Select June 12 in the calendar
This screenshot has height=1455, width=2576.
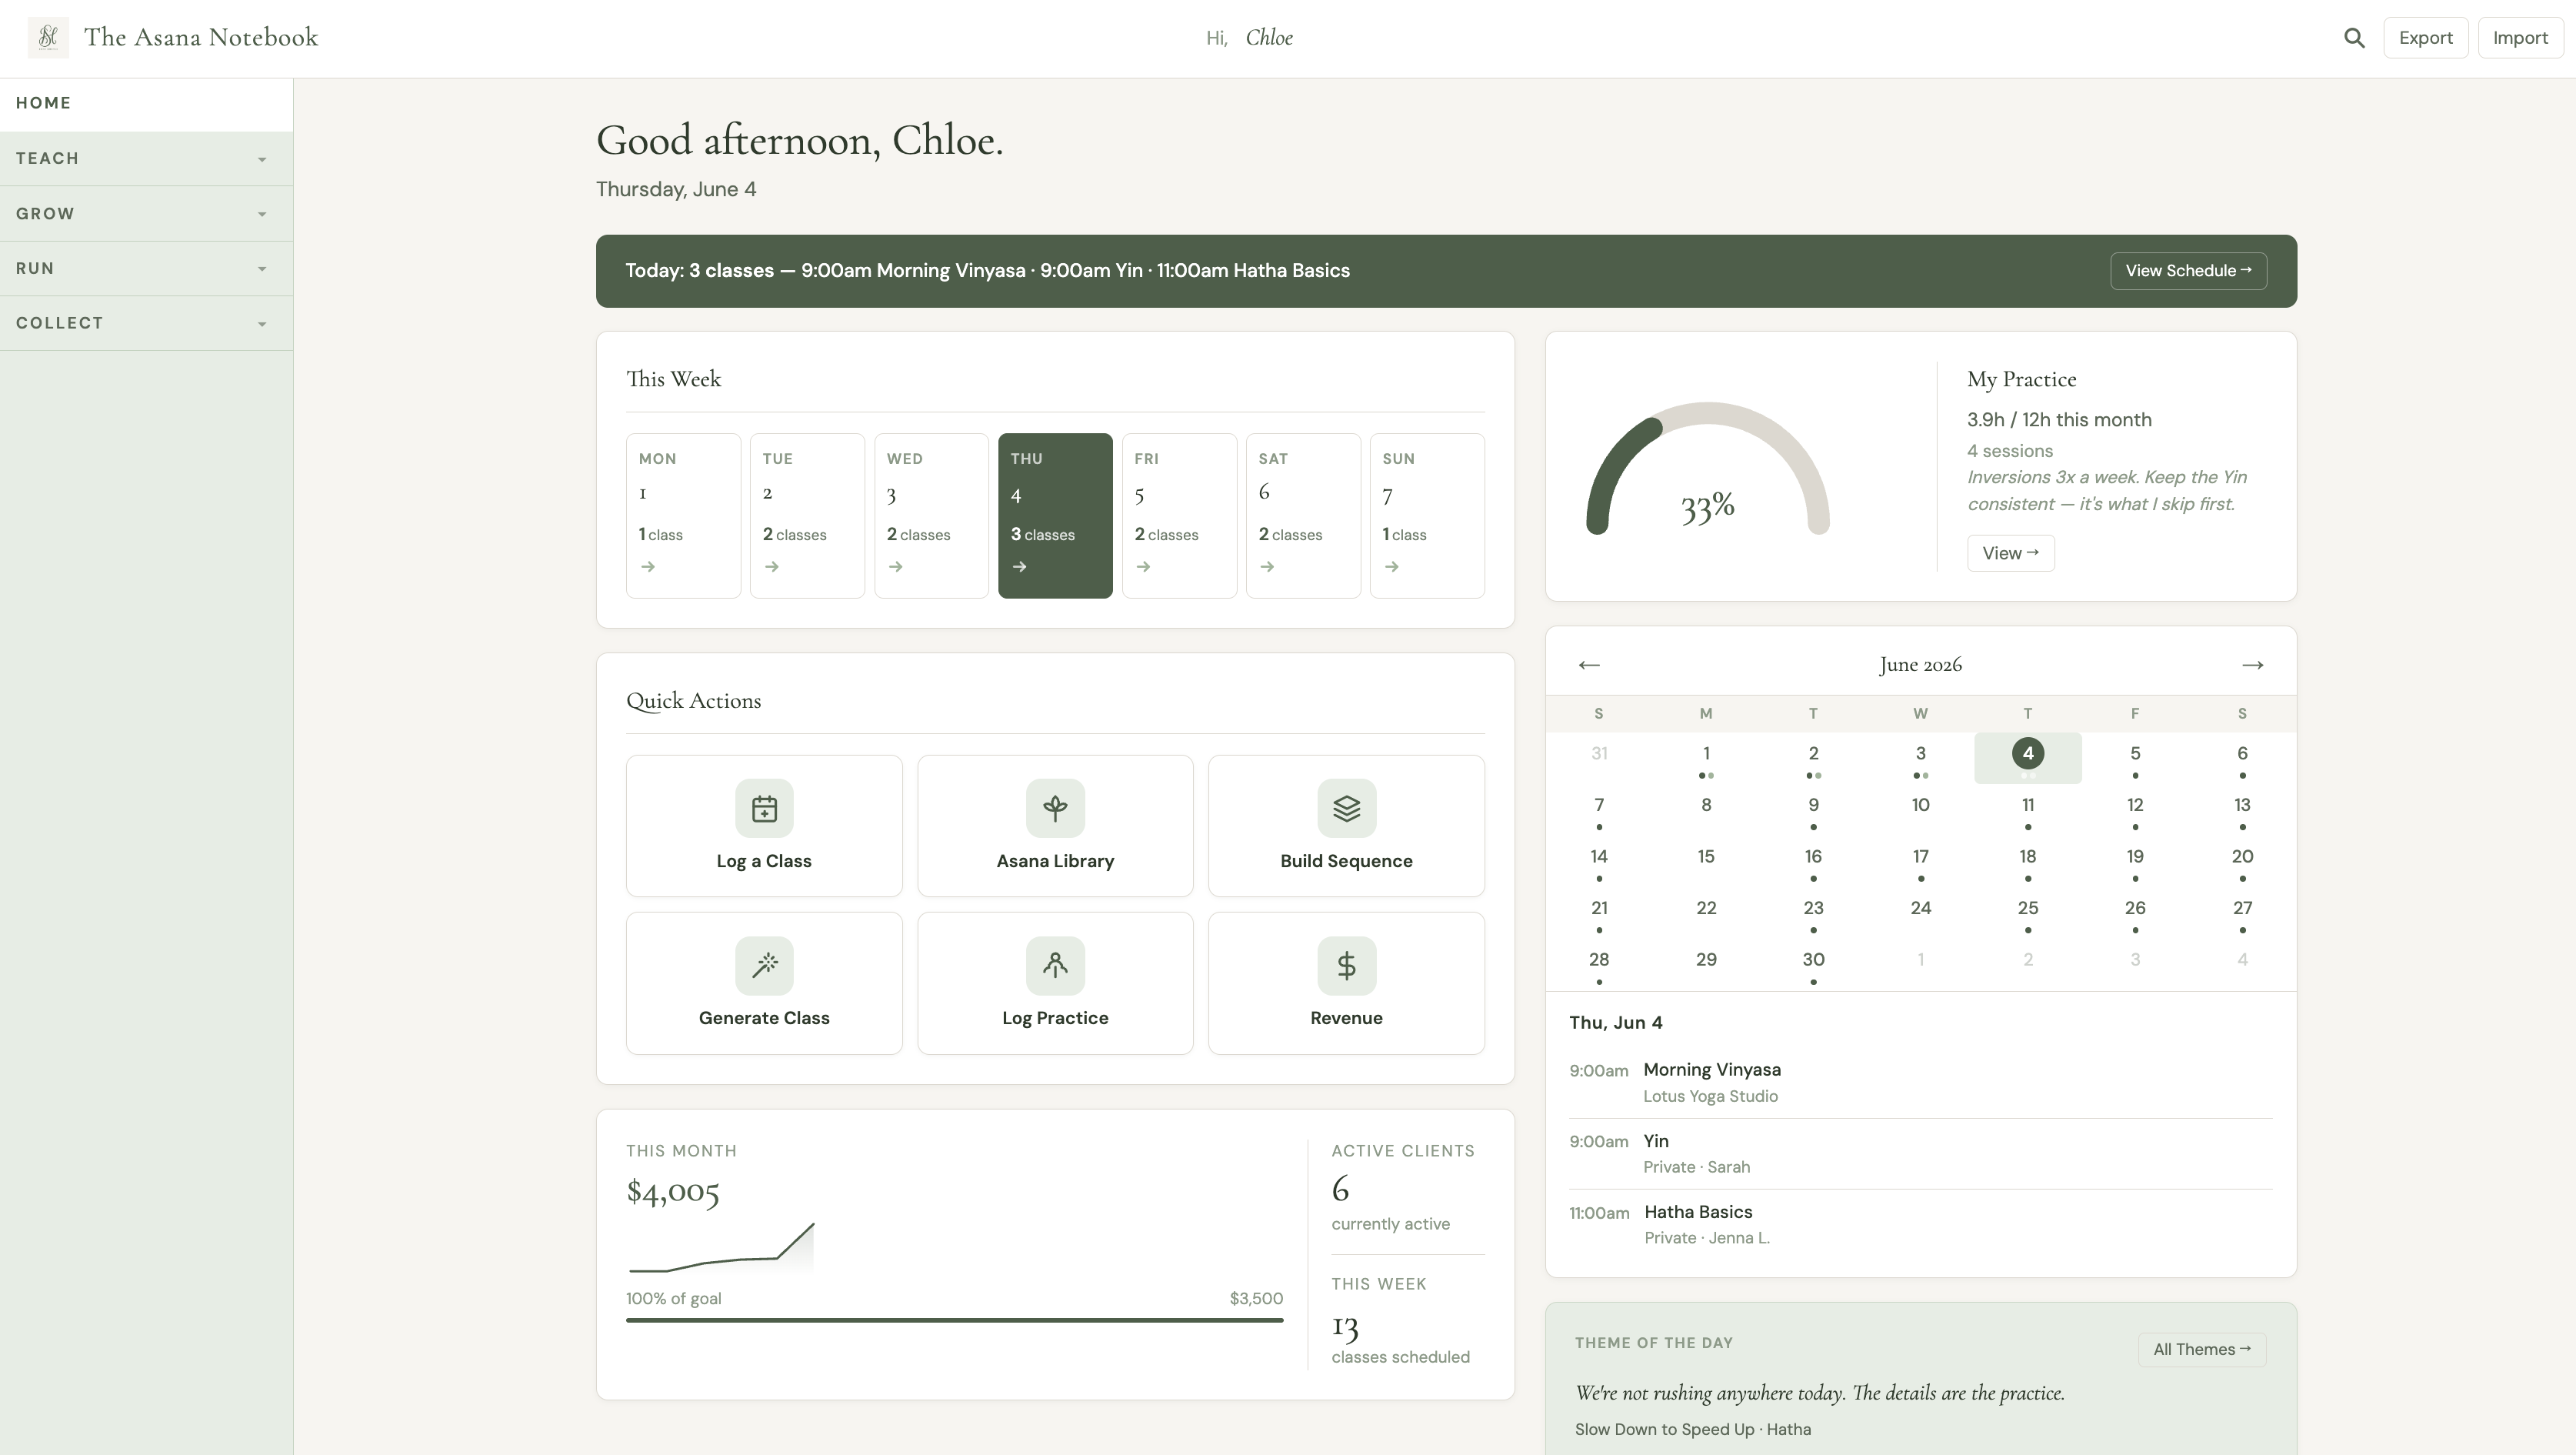pyautogui.click(x=2135, y=810)
